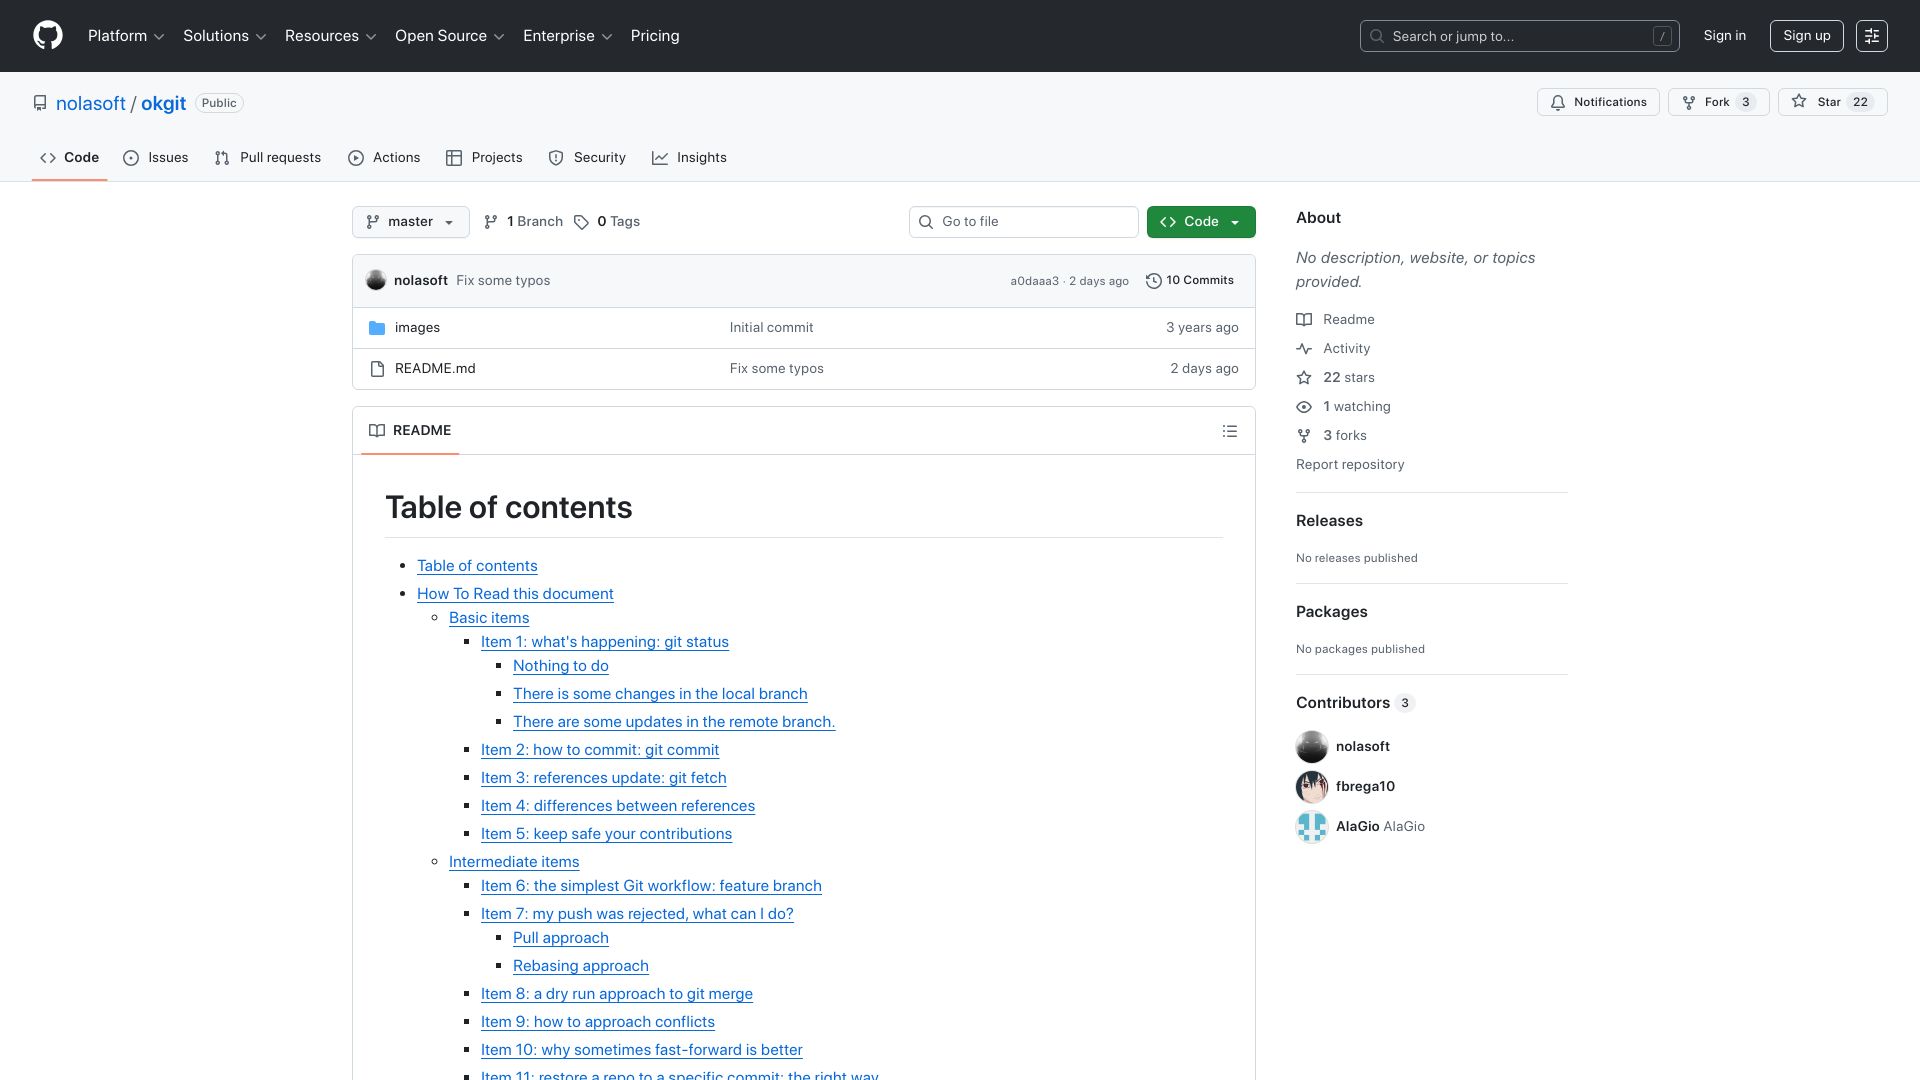Click the pulse icon beside Activity
This screenshot has width=1920, height=1080.
coord(1304,349)
